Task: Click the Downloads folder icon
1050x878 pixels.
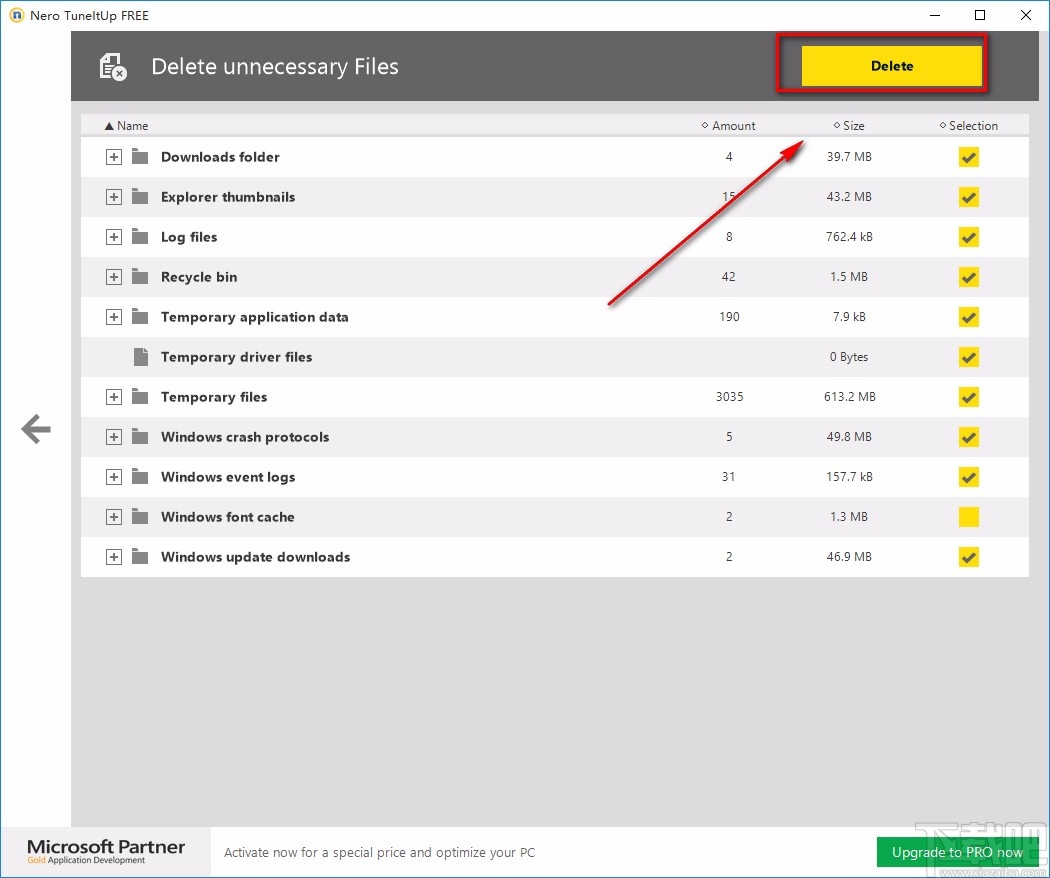Action: [x=140, y=157]
